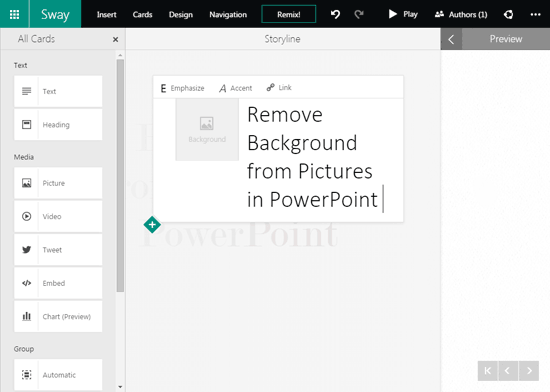Click scroll down arrow in cards panel
Image resolution: width=550 pixels, height=392 pixels.
(x=120, y=387)
